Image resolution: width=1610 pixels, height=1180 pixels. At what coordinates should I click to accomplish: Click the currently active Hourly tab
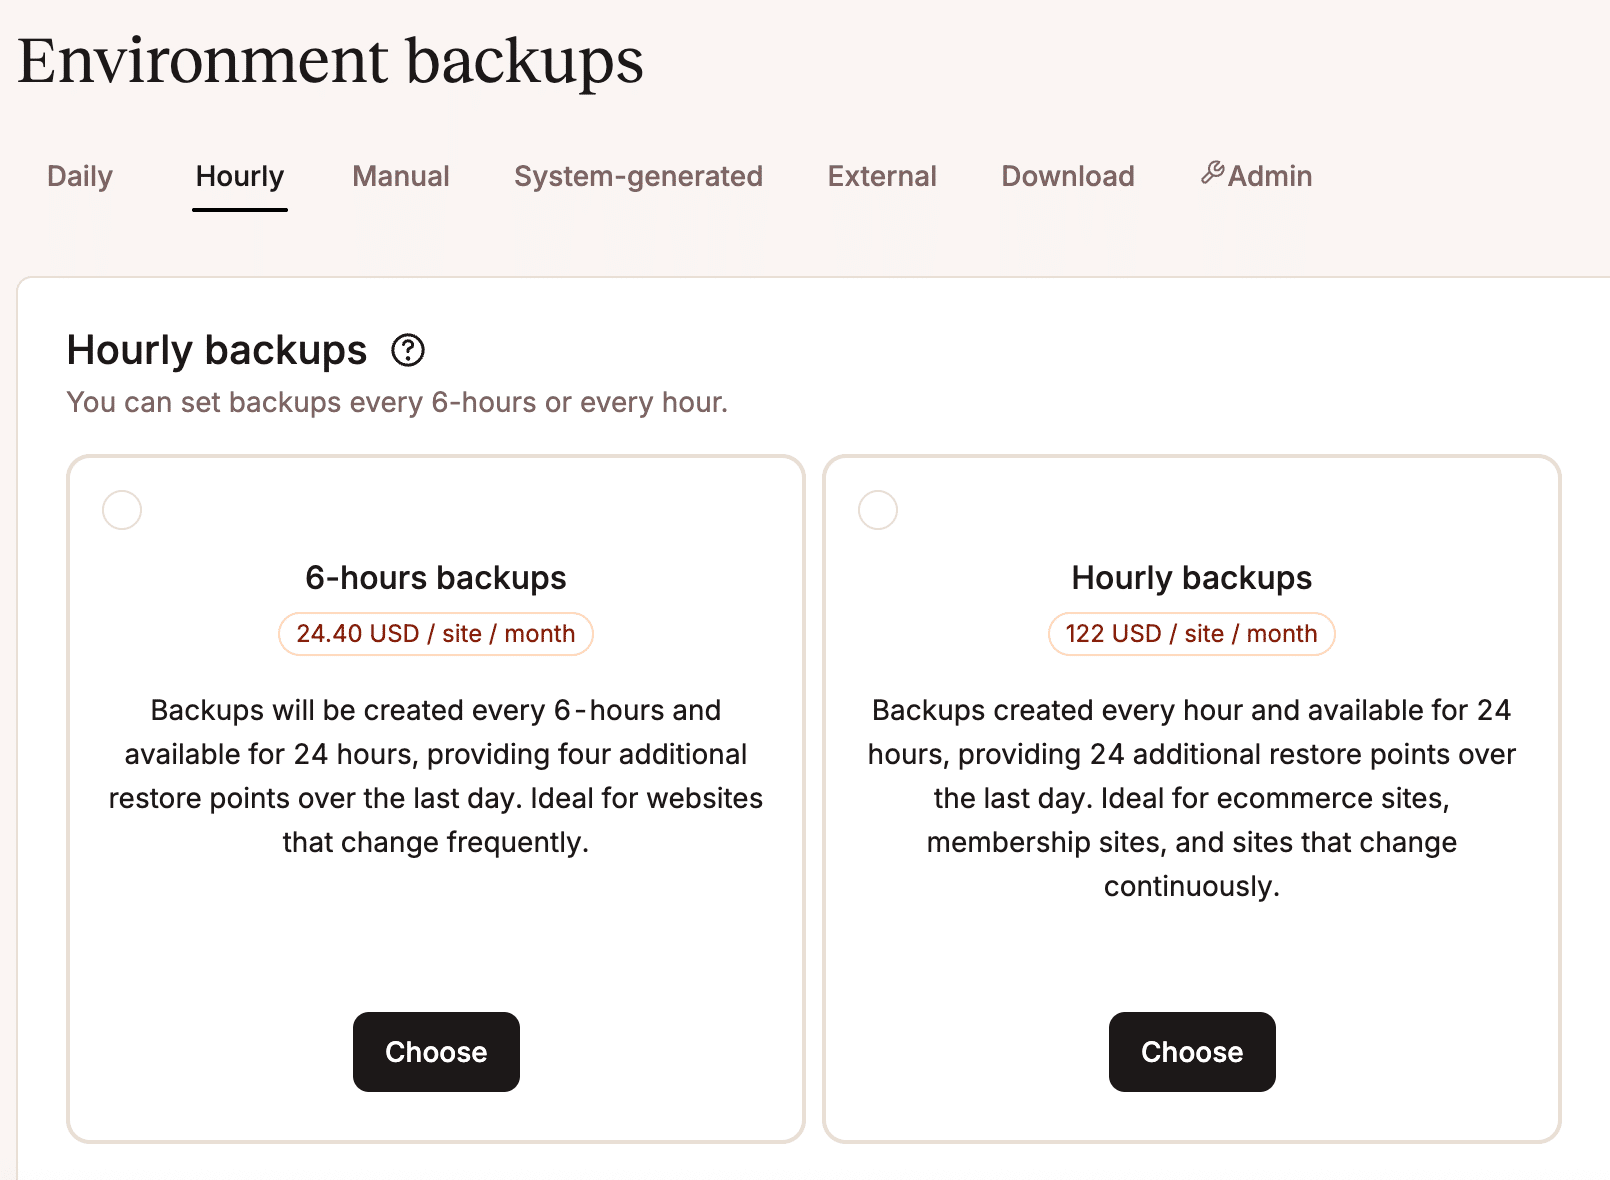click(x=239, y=176)
